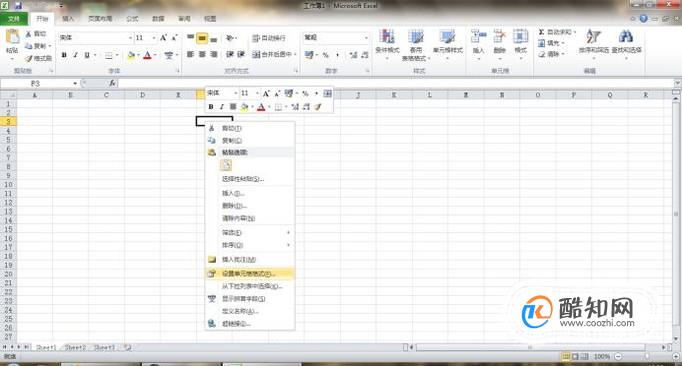
Task: Expand the Name Box dropdown arrow
Action: pyautogui.click(x=75, y=83)
